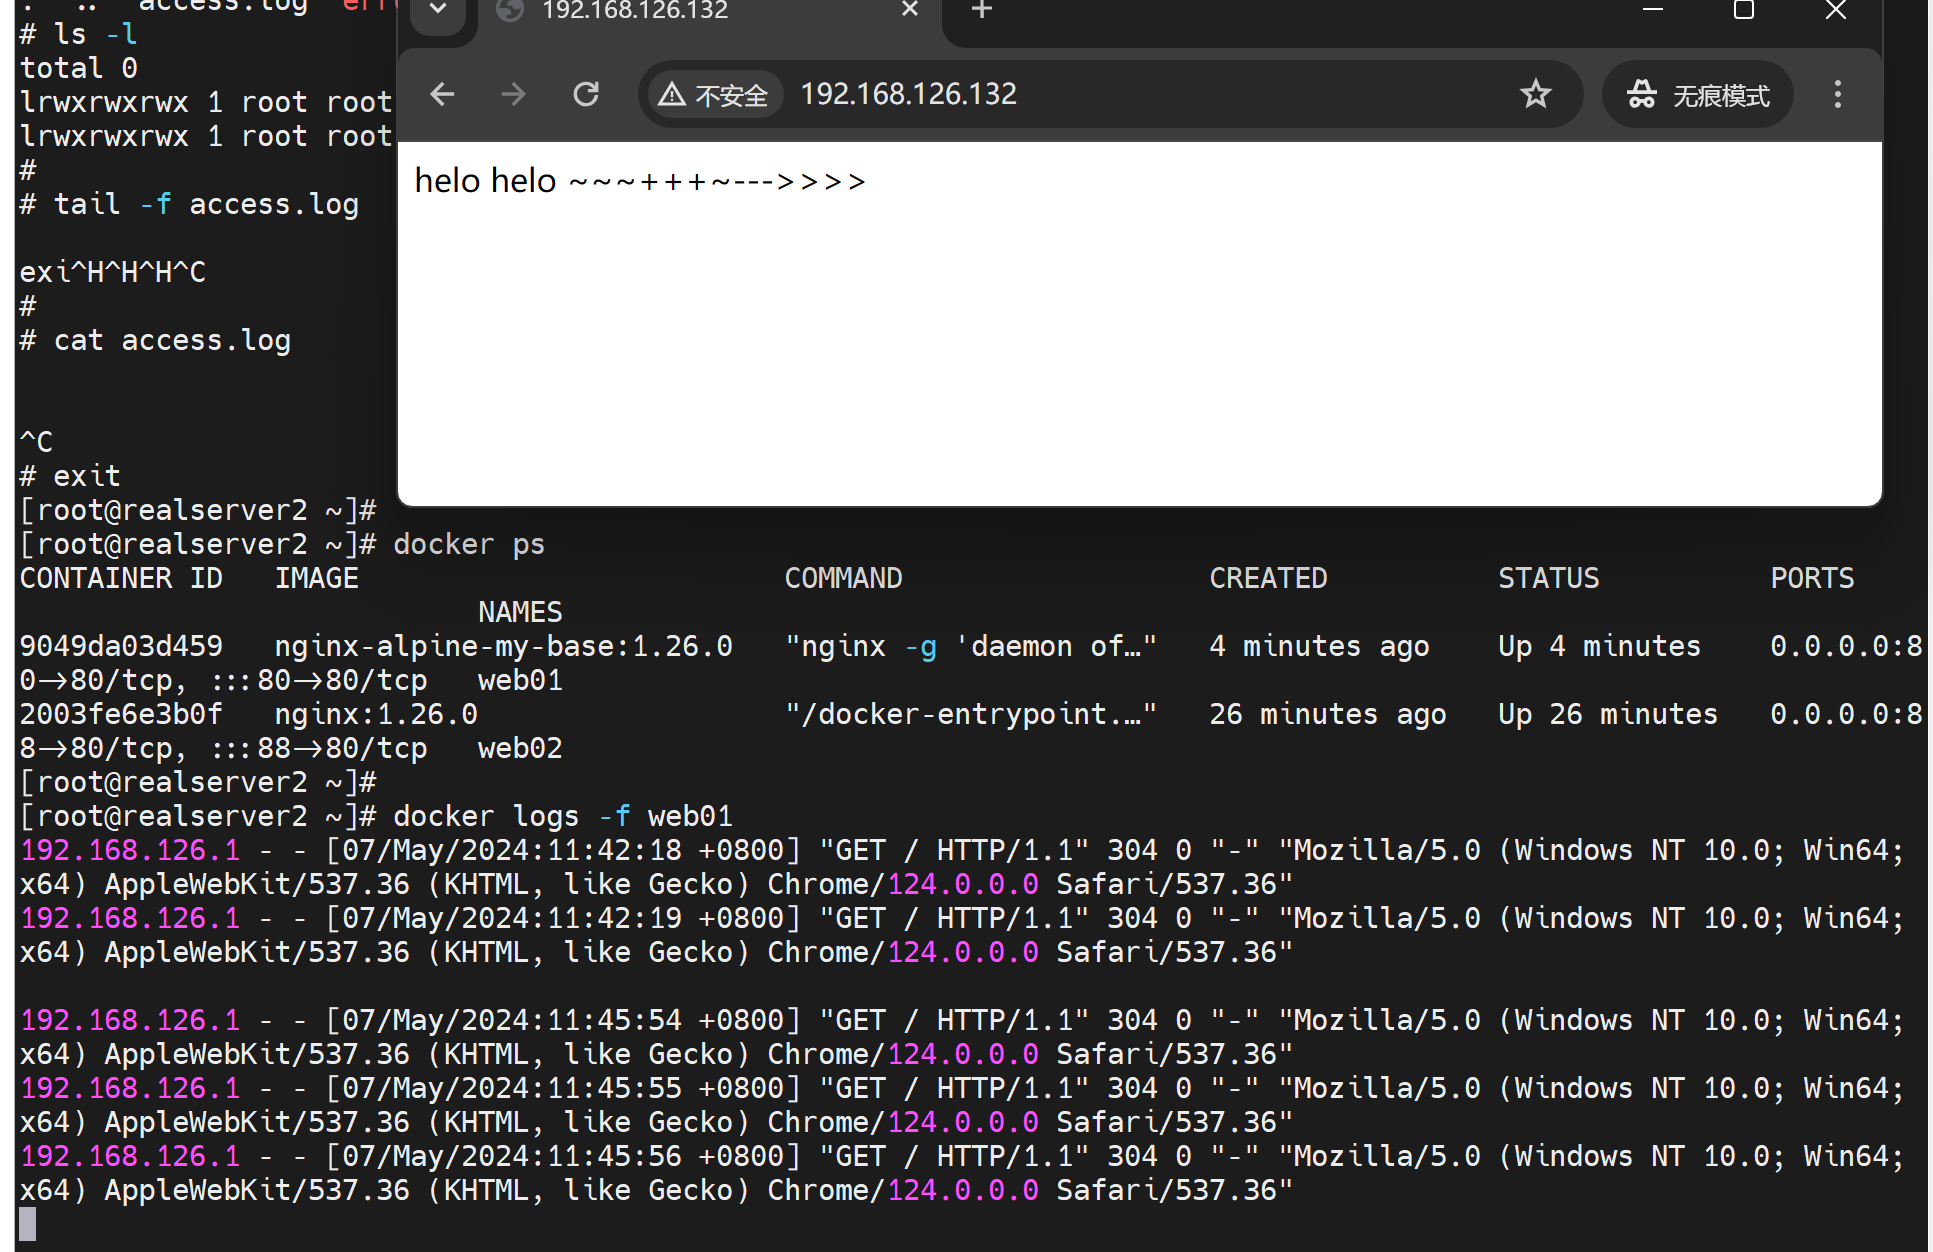
Task: Open a new browser tab
Action: pyautogui.click(x=982, y=10)
